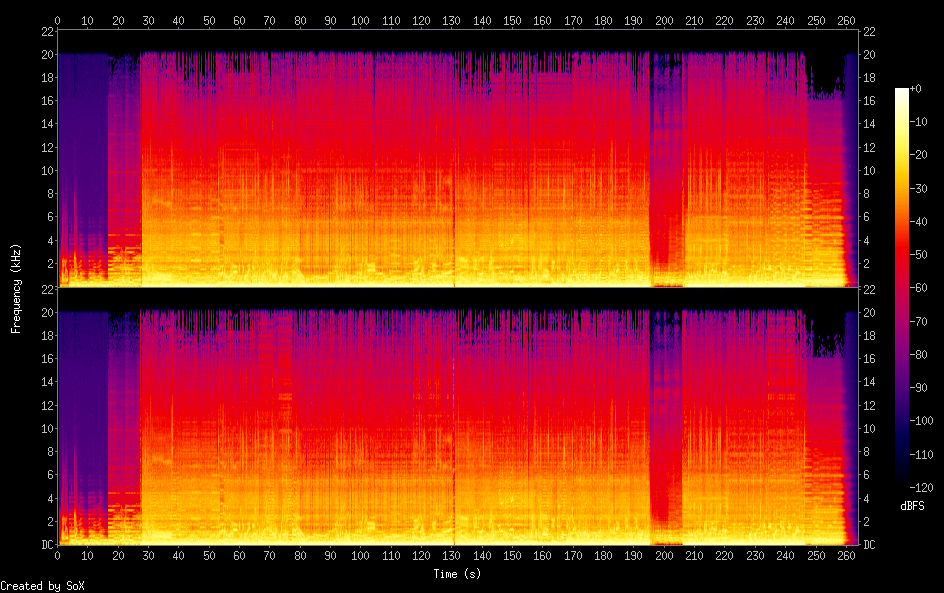Image resolution: width=944 pixels, height=593 pixels.
Task: Click the white top end of the color bar
Action: (x=902, y=92)
